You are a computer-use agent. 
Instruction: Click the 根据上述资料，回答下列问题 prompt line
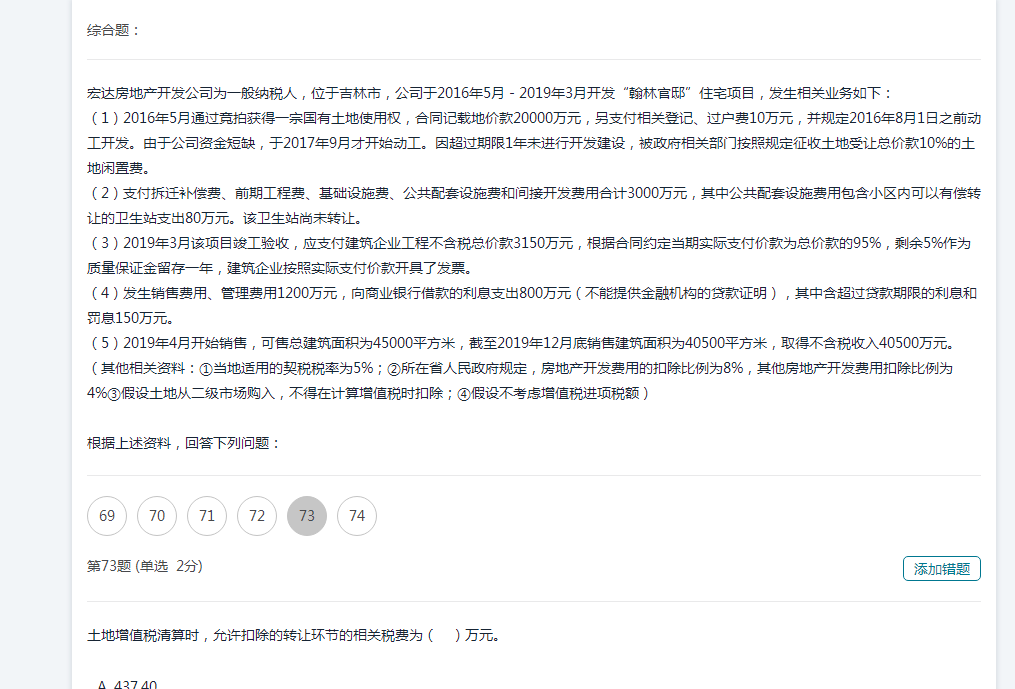tap(184, 443)
